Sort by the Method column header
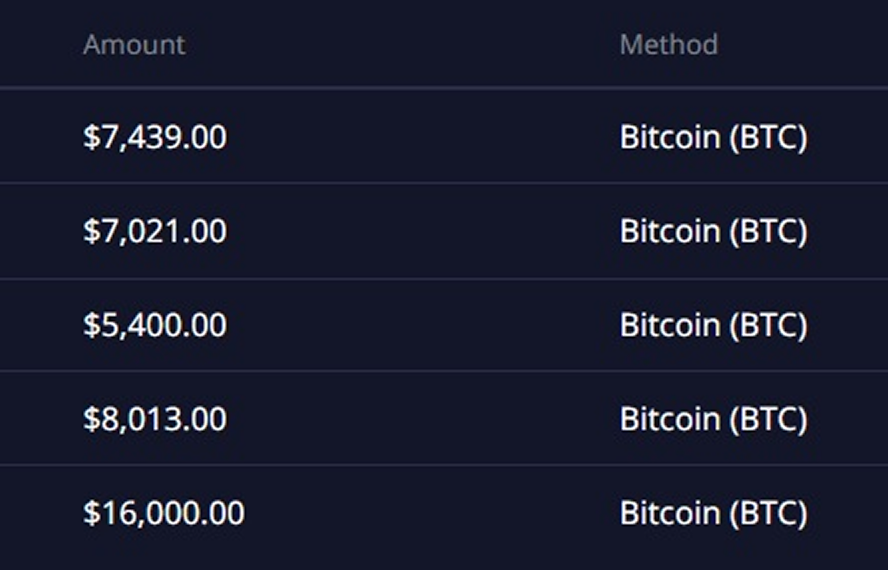The width and height of the screenshot is (888, 570). click(668, 45)
